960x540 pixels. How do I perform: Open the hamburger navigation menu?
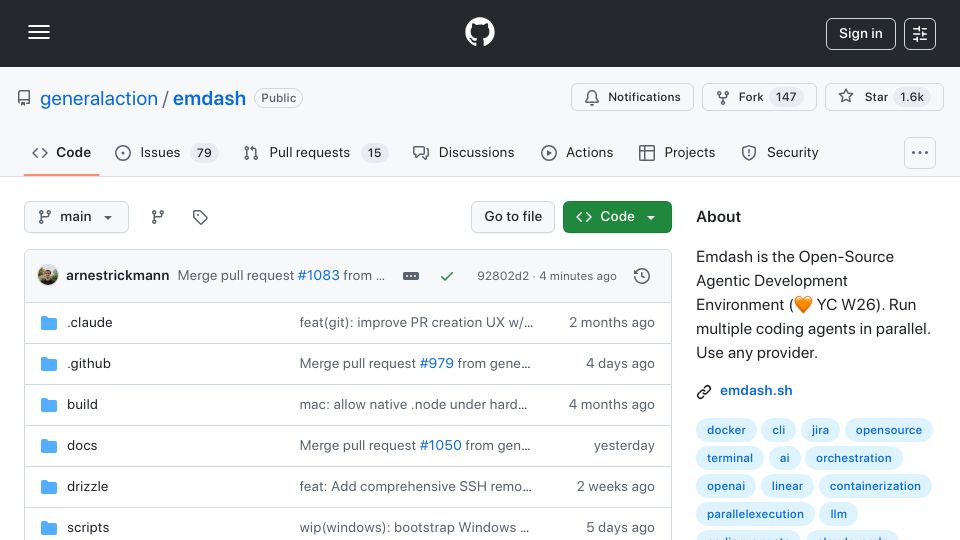point(39,32)
